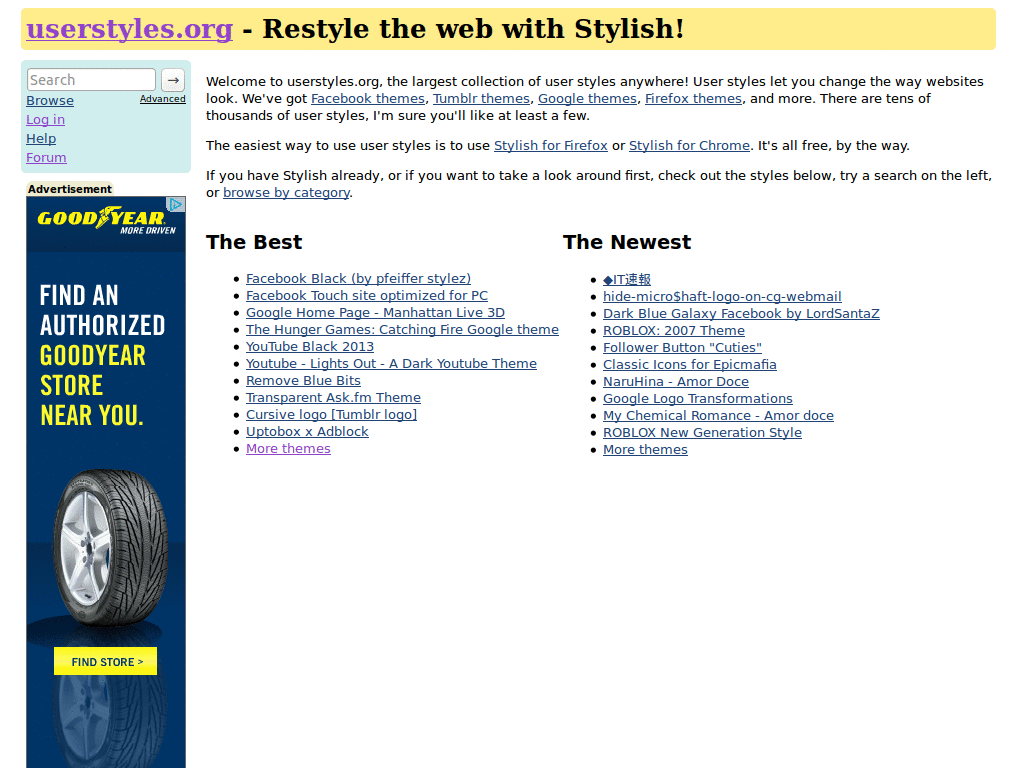Open Youtube - Lights Out dark theme
Viewport: 1024px width, 768px height.
(391, 364)
